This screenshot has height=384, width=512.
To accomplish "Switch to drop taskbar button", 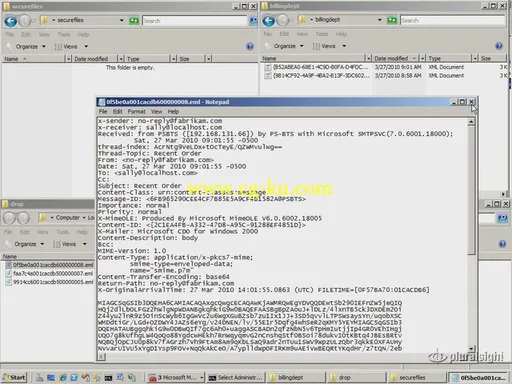I will pos(357,377).
